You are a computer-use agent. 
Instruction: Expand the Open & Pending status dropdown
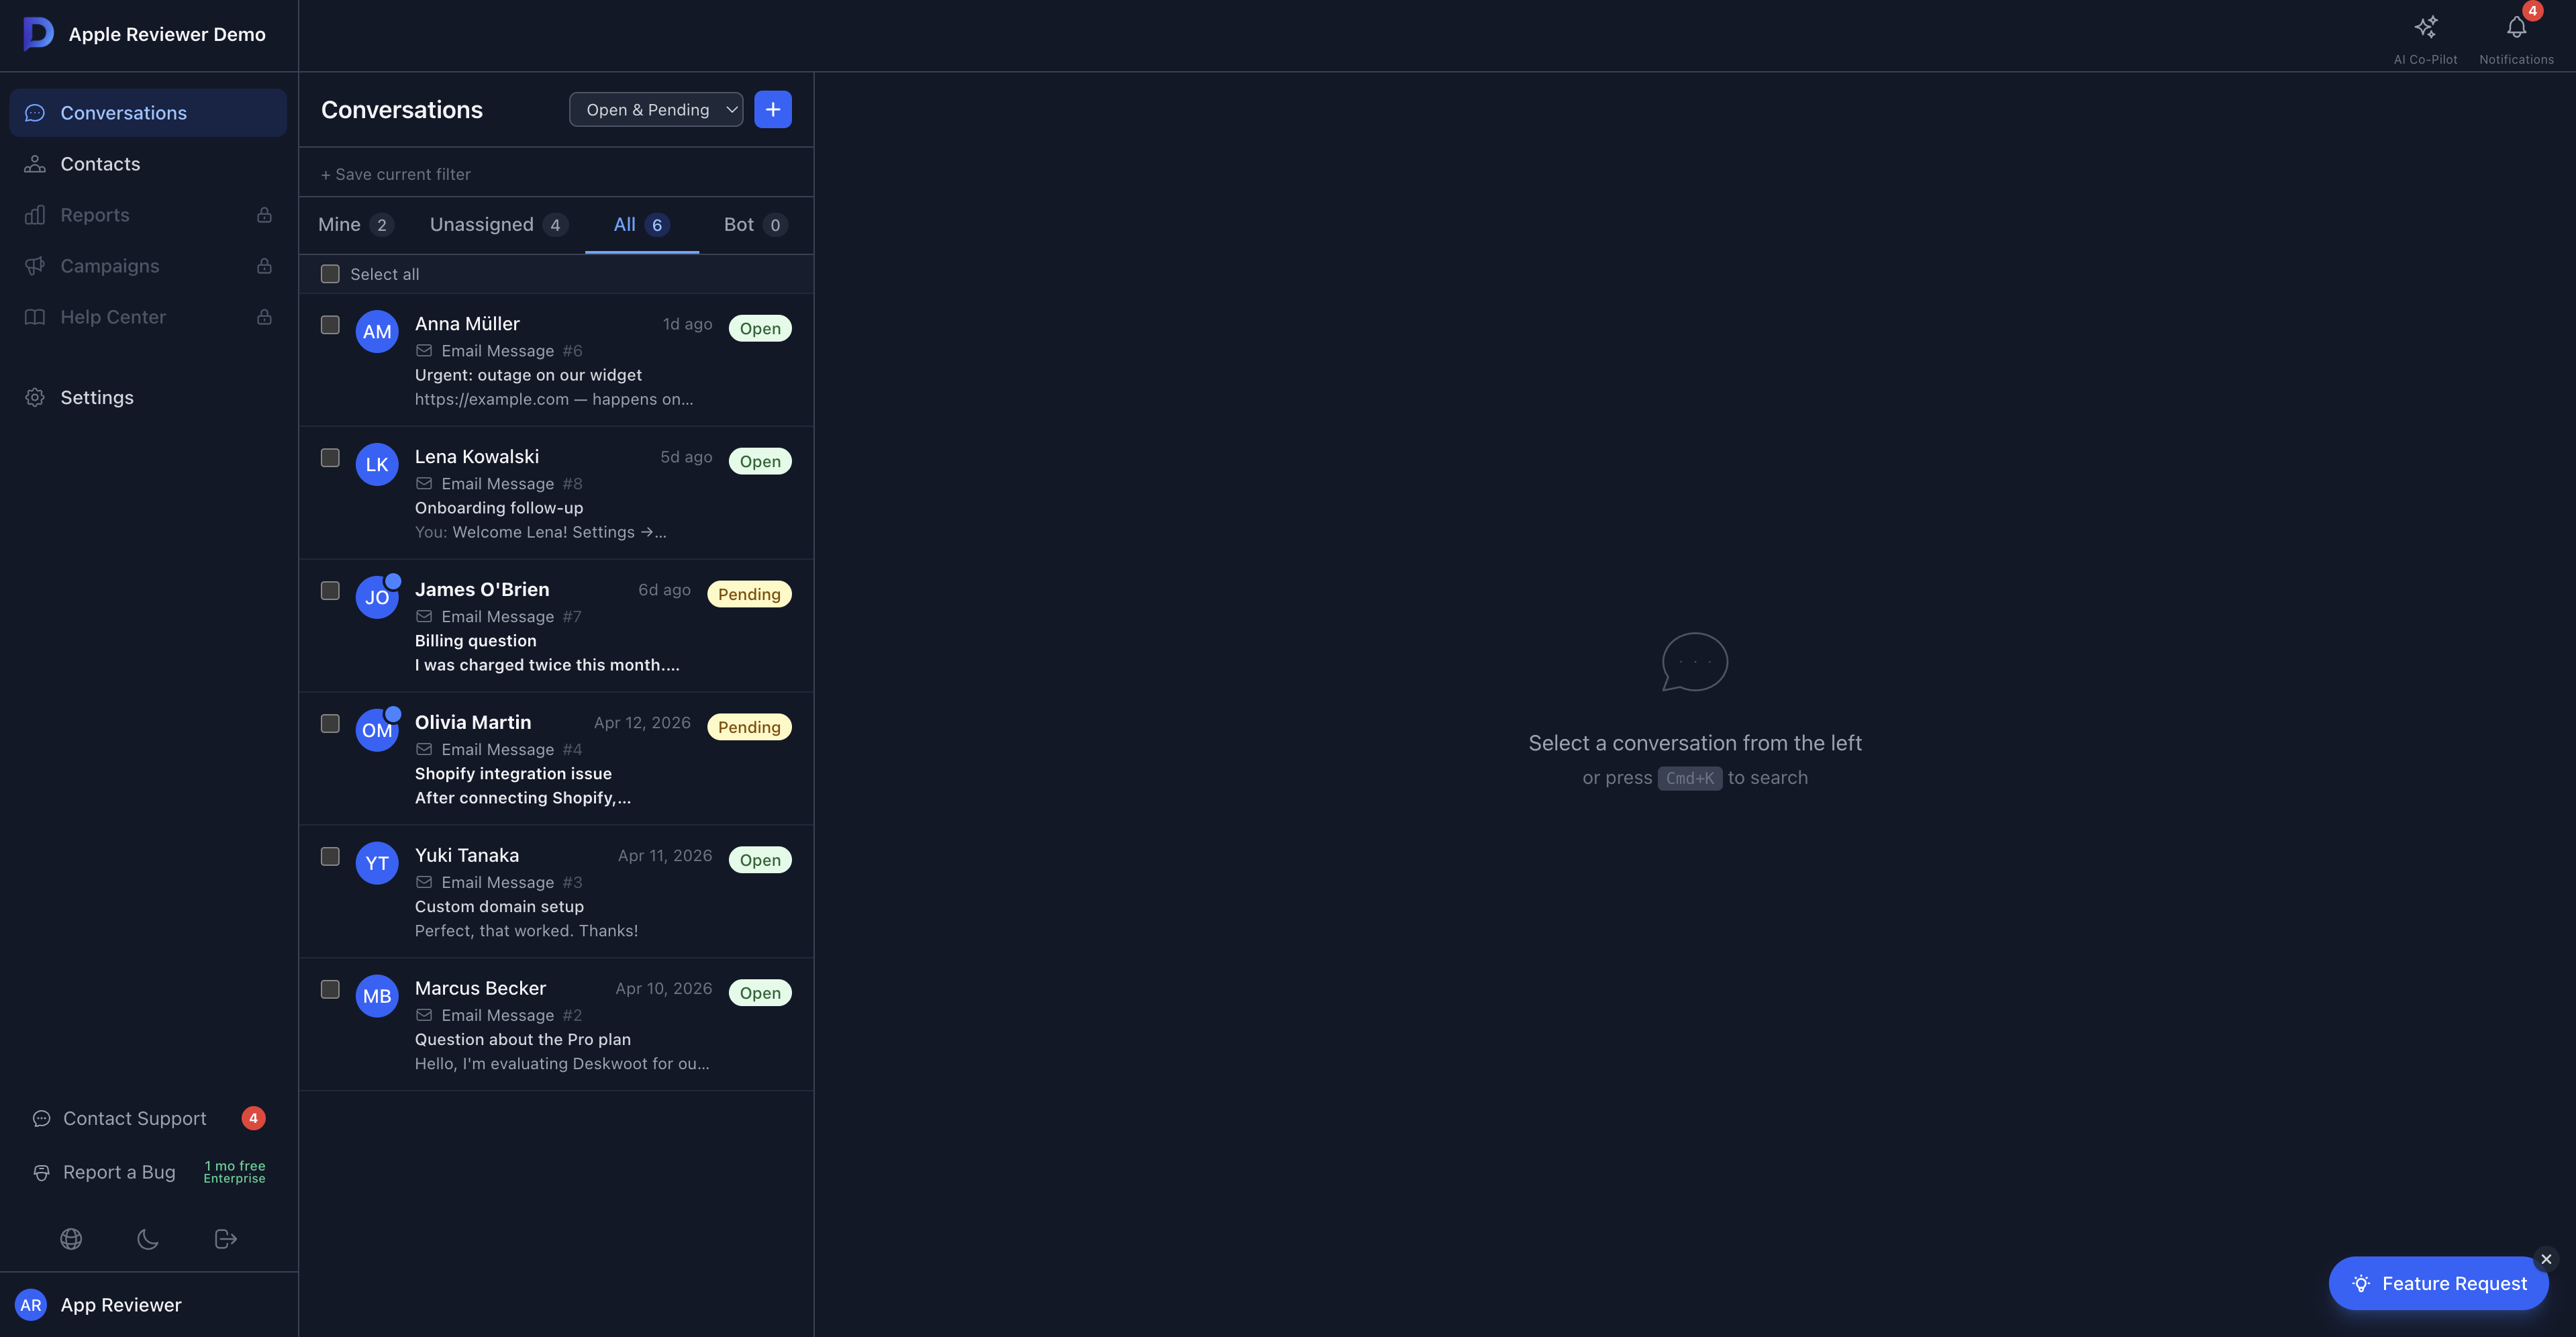[x=656, y=110]
